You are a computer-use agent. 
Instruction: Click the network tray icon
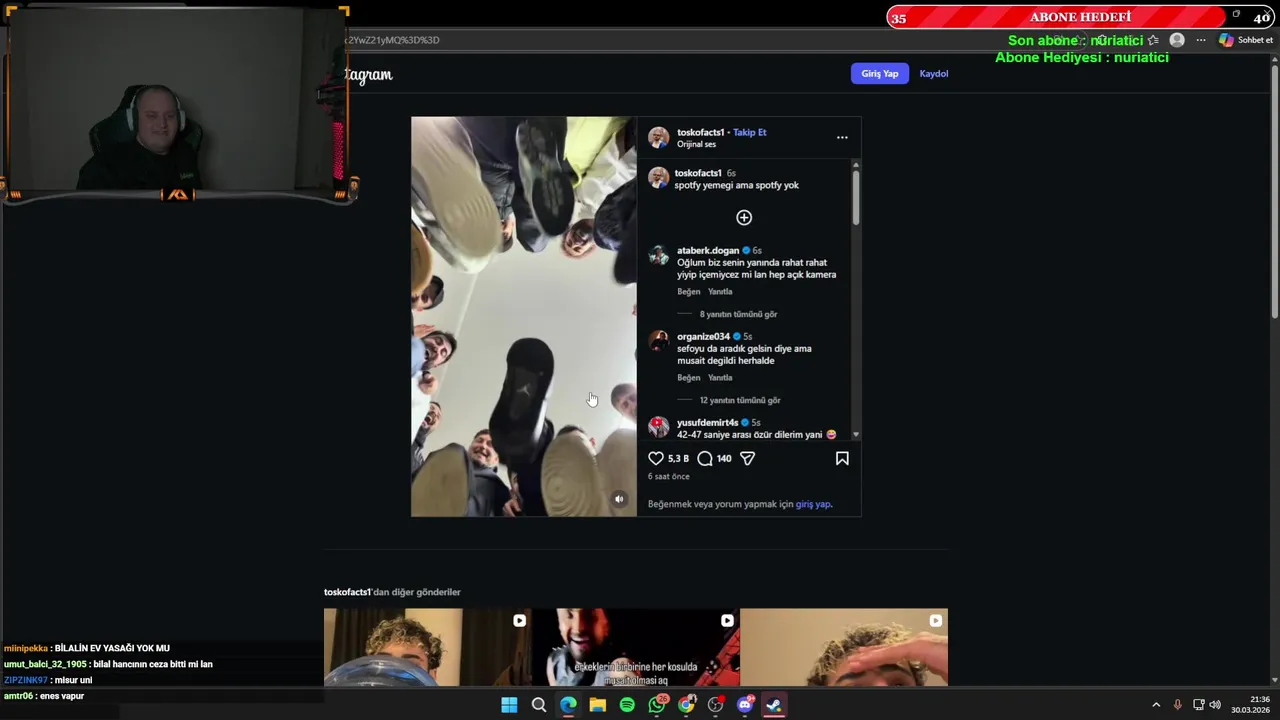[1198, 705]
